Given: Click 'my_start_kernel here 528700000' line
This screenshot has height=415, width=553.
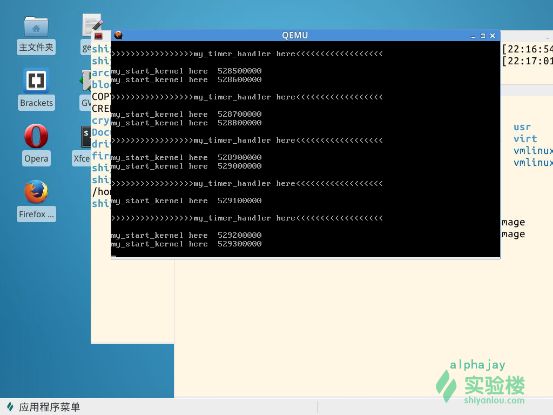Looking at the screenshot, I should [x=187, y=114].
